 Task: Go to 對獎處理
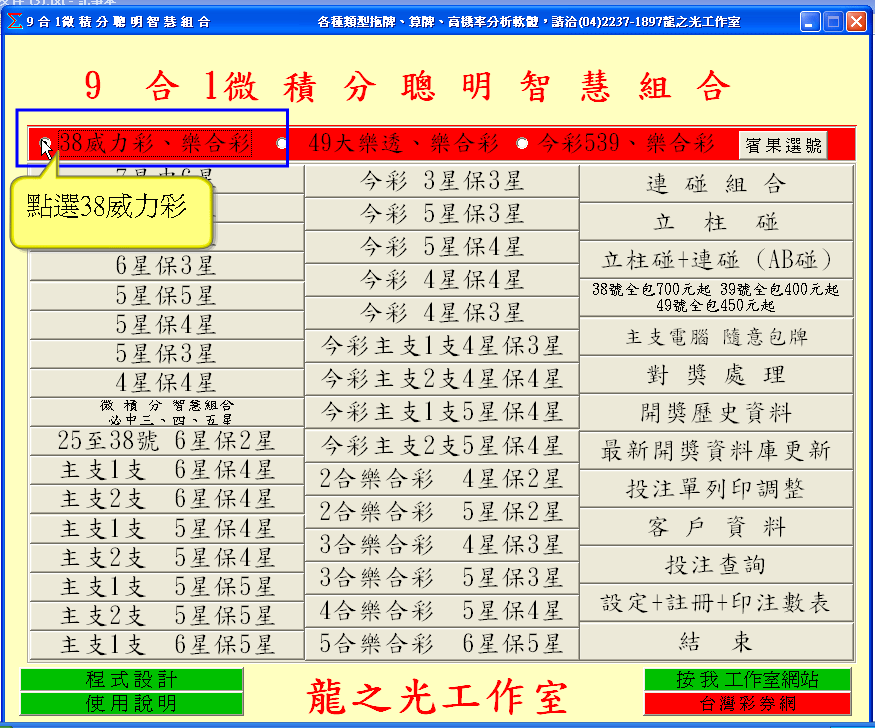pyautogui.click(x=716, y=375)
